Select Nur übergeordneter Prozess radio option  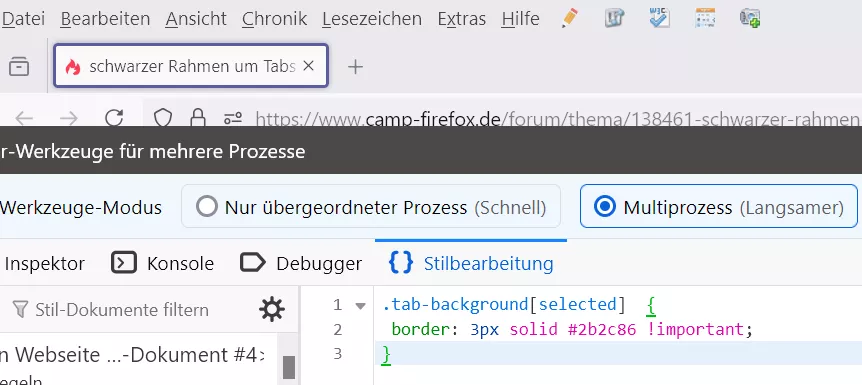coord(371,206)
